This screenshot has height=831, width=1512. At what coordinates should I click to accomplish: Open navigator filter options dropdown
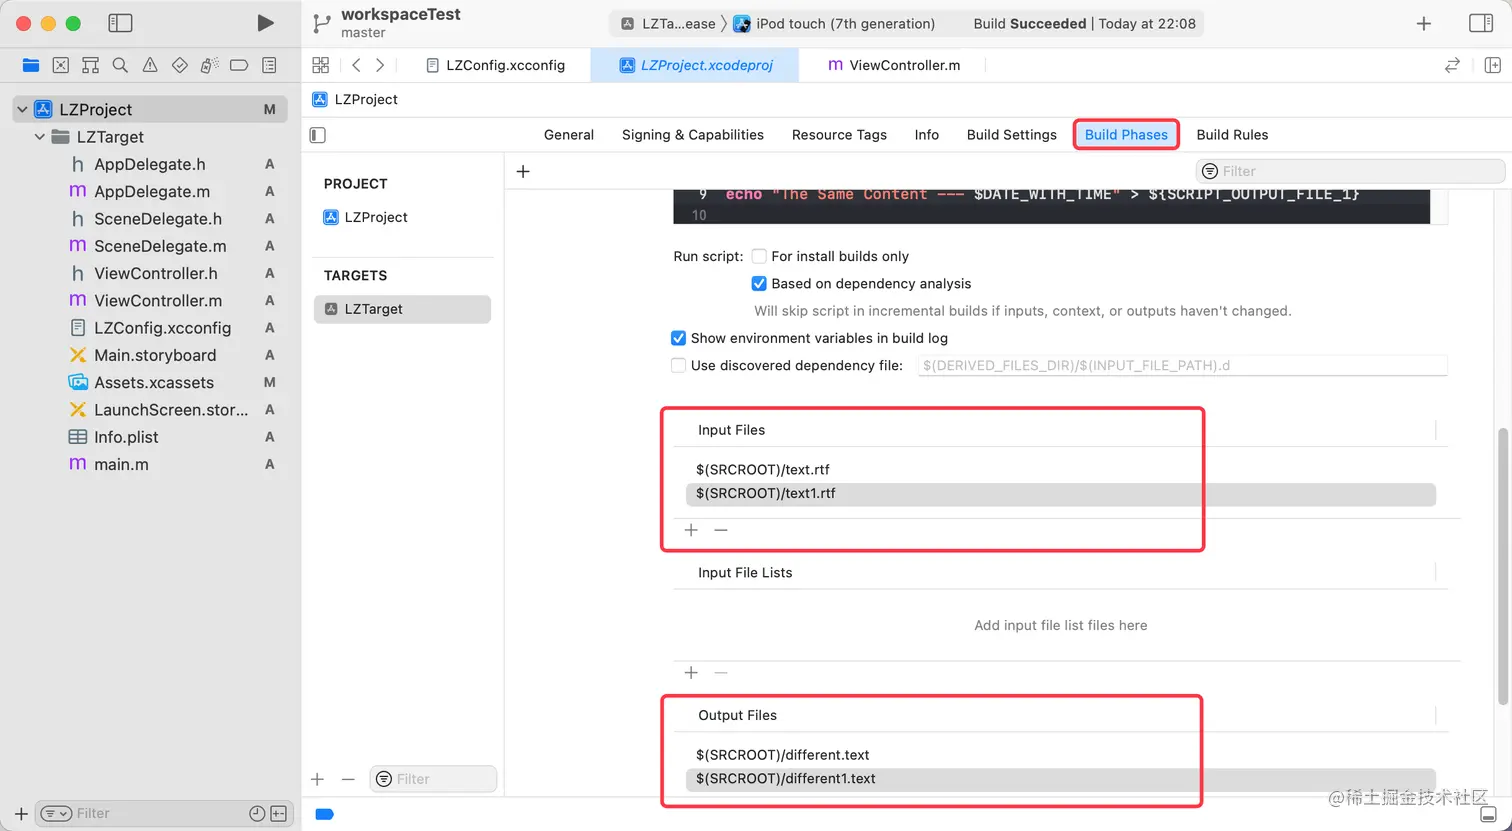pyautogui.click(x=56, y=813)
